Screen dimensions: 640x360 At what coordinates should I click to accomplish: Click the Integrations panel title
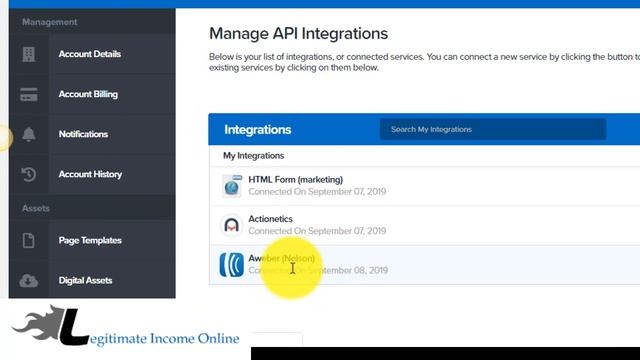coord(258,130)
